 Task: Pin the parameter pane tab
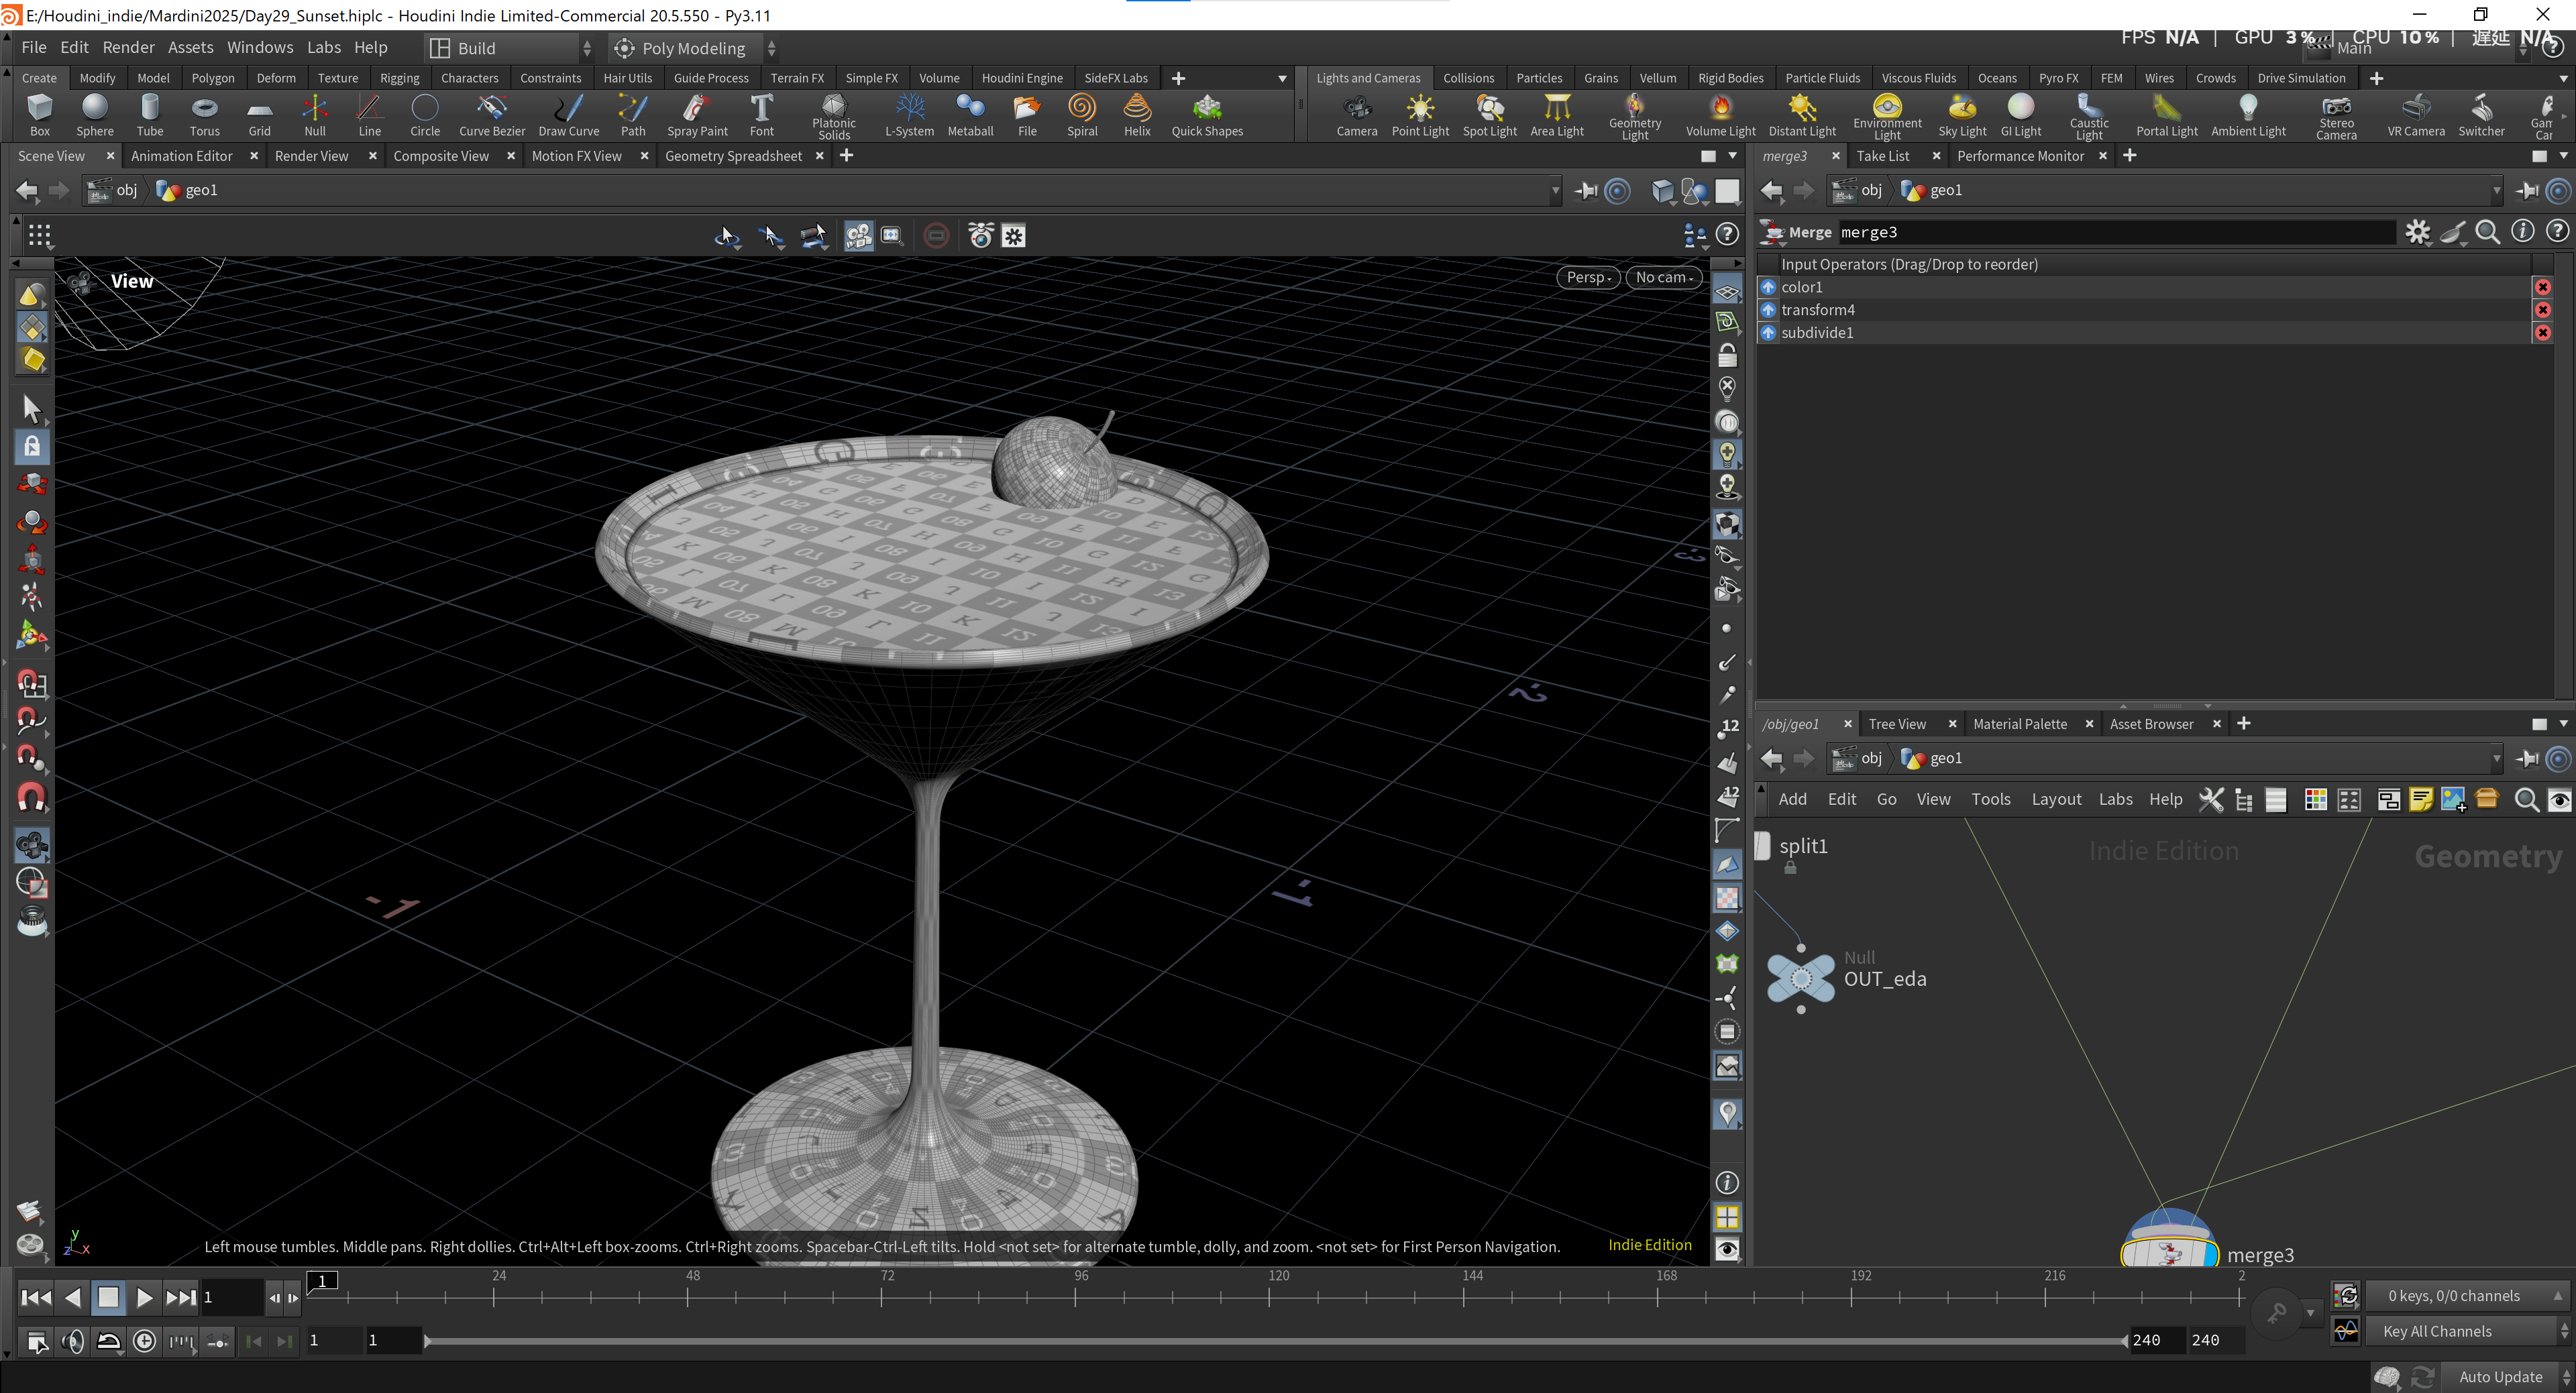(x=2527, y=190)
